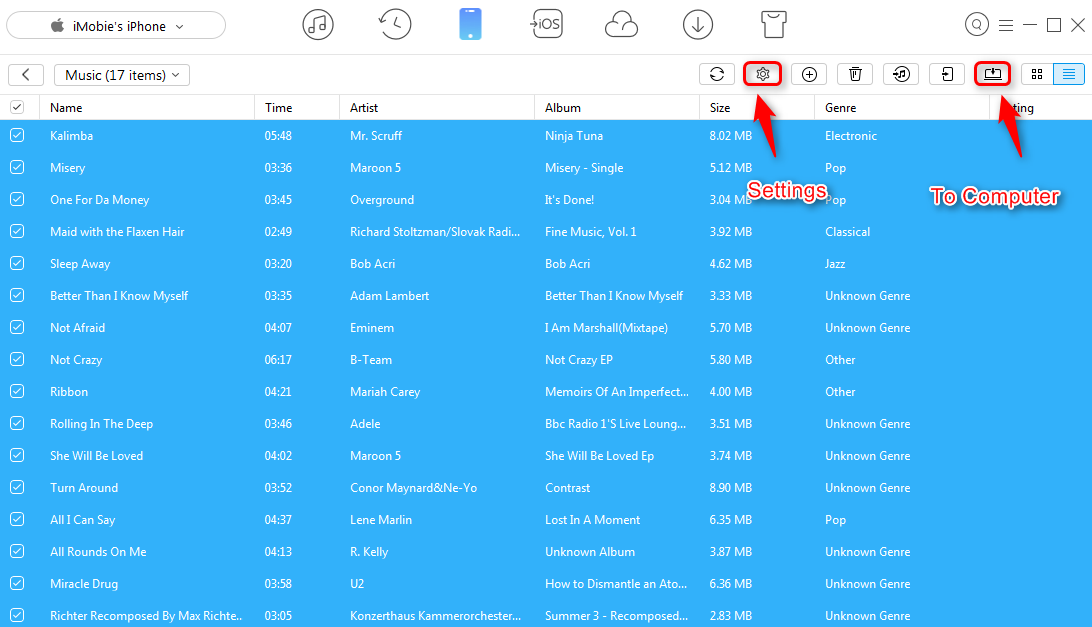Uncheck the Not Afraid checkbox
Screen dimensions: 1092x627
(x=17, y=327)
